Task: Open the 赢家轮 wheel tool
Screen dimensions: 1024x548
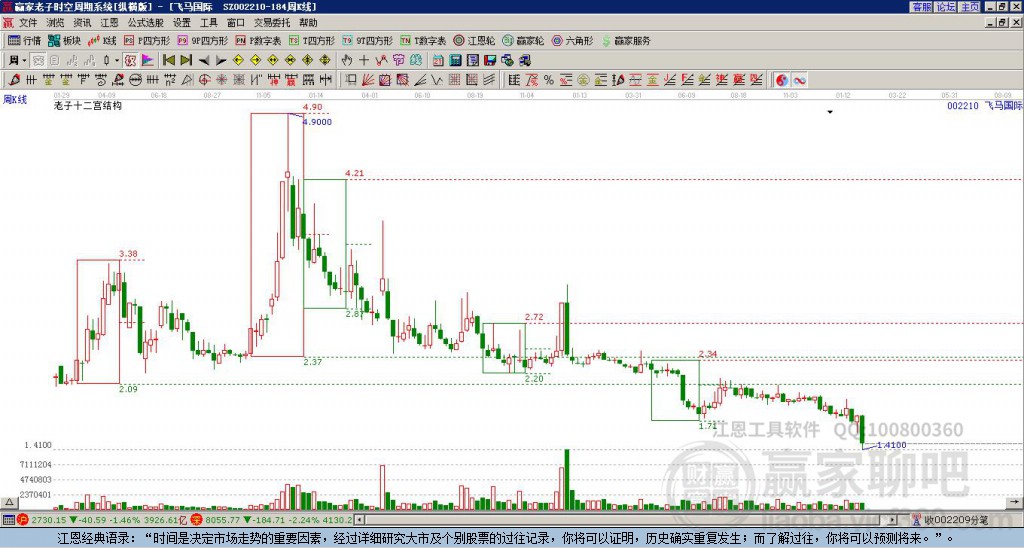Action: [523, 40]
